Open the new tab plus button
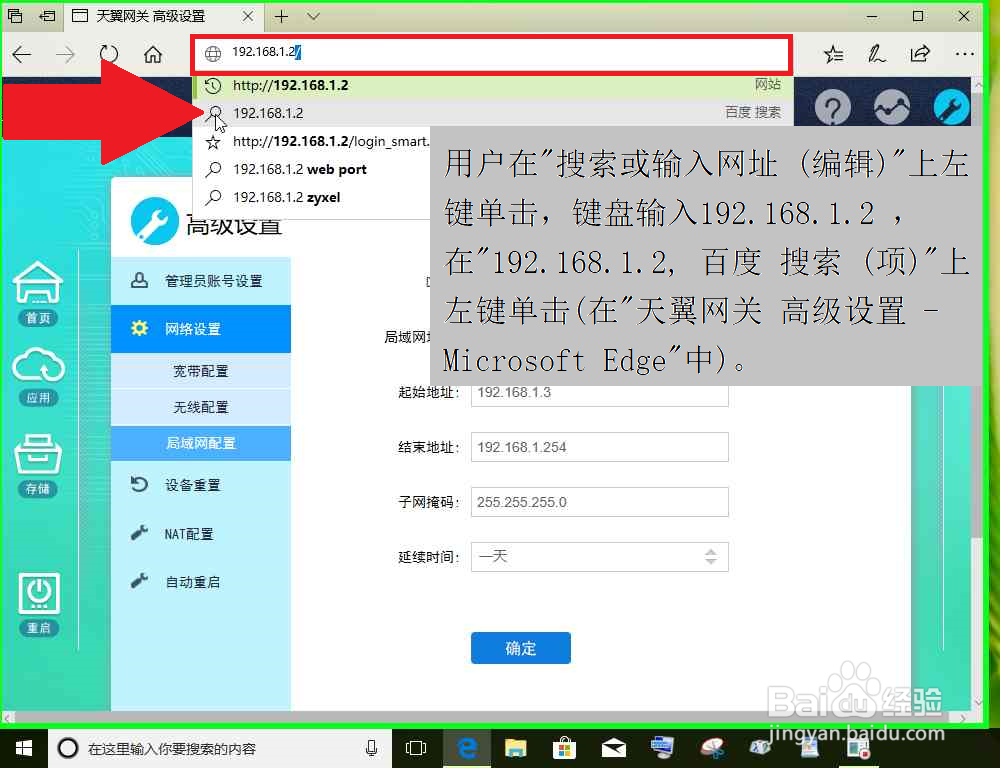 pyautogui.click(x=281, y=17)
